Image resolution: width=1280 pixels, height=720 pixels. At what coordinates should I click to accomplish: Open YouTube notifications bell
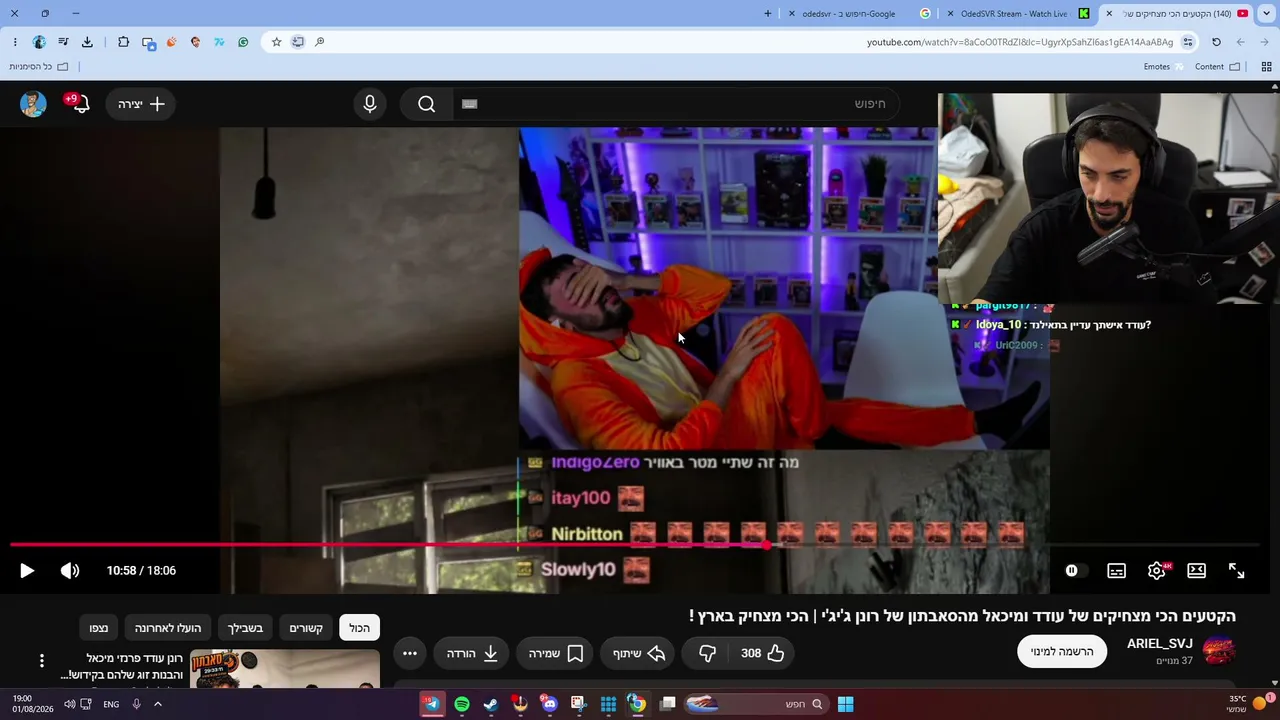pos(79,104)
